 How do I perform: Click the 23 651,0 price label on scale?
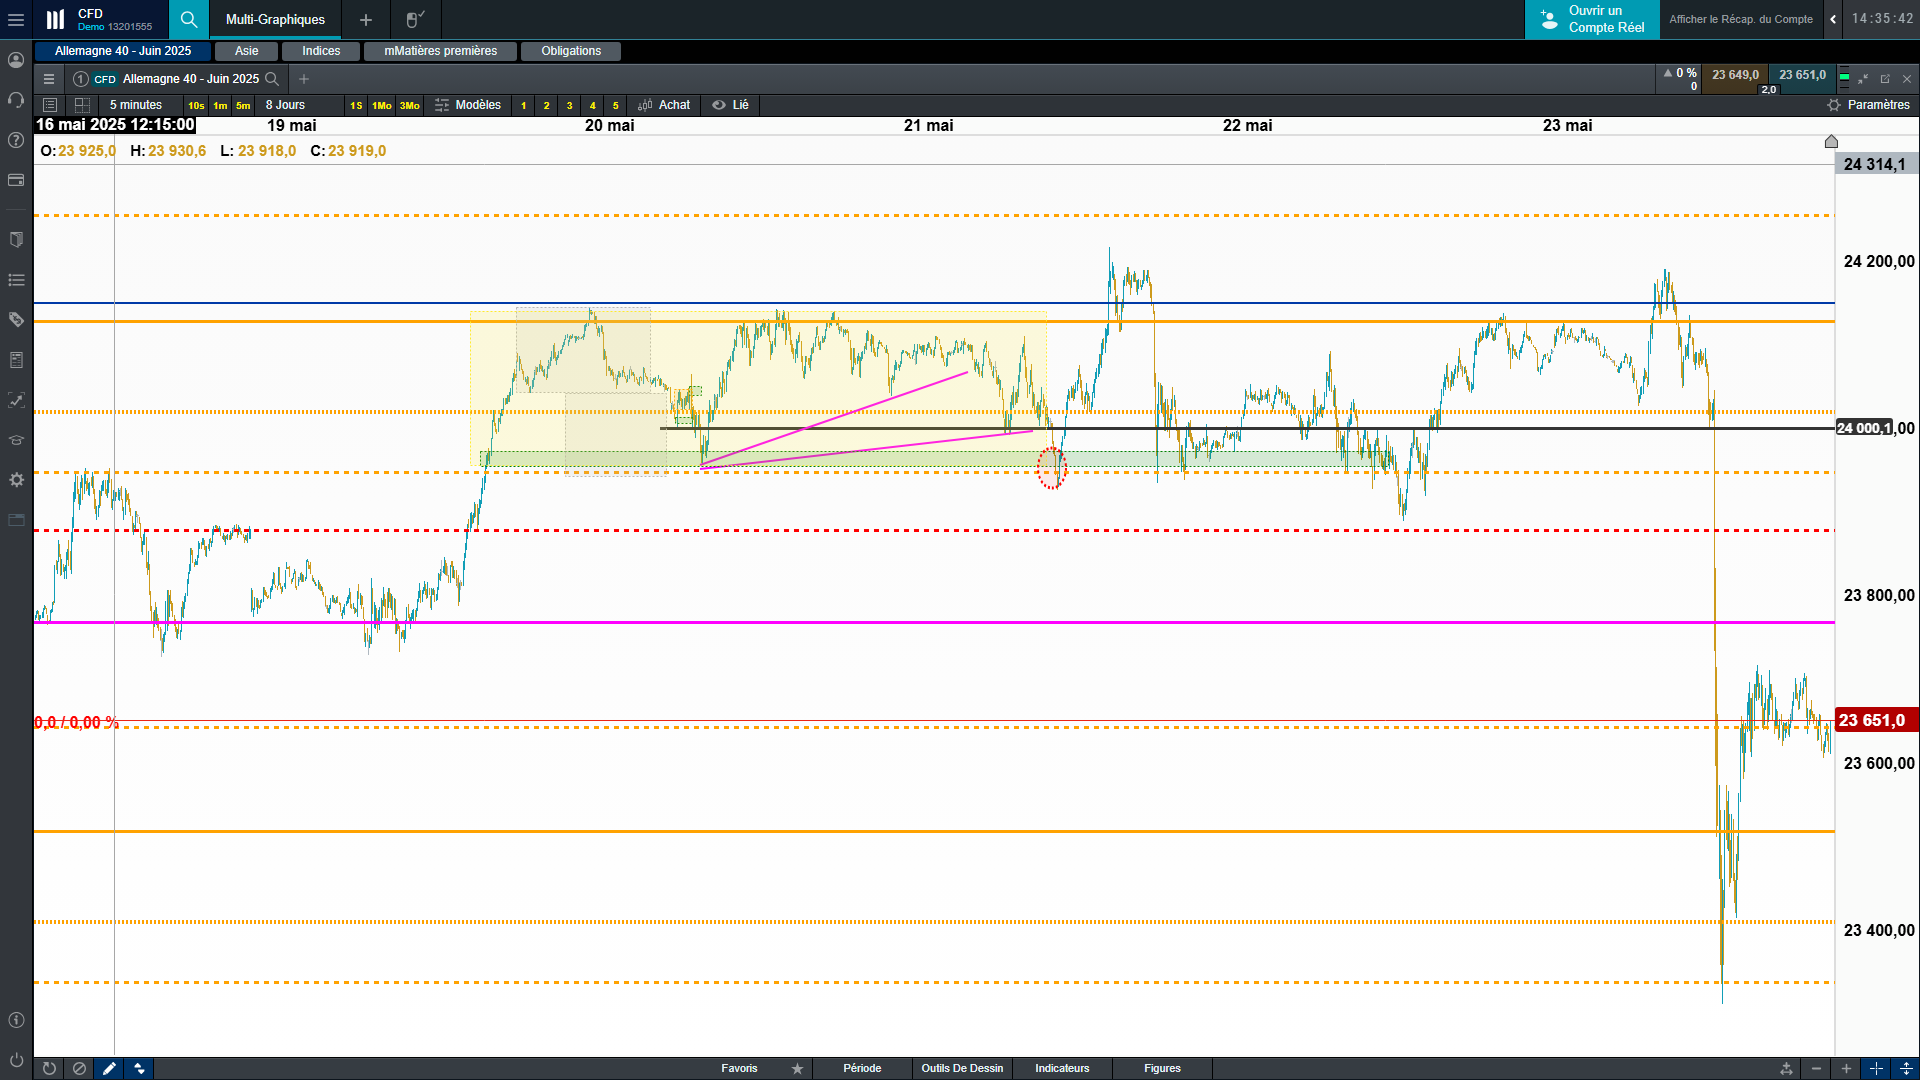coord(1874,720)
